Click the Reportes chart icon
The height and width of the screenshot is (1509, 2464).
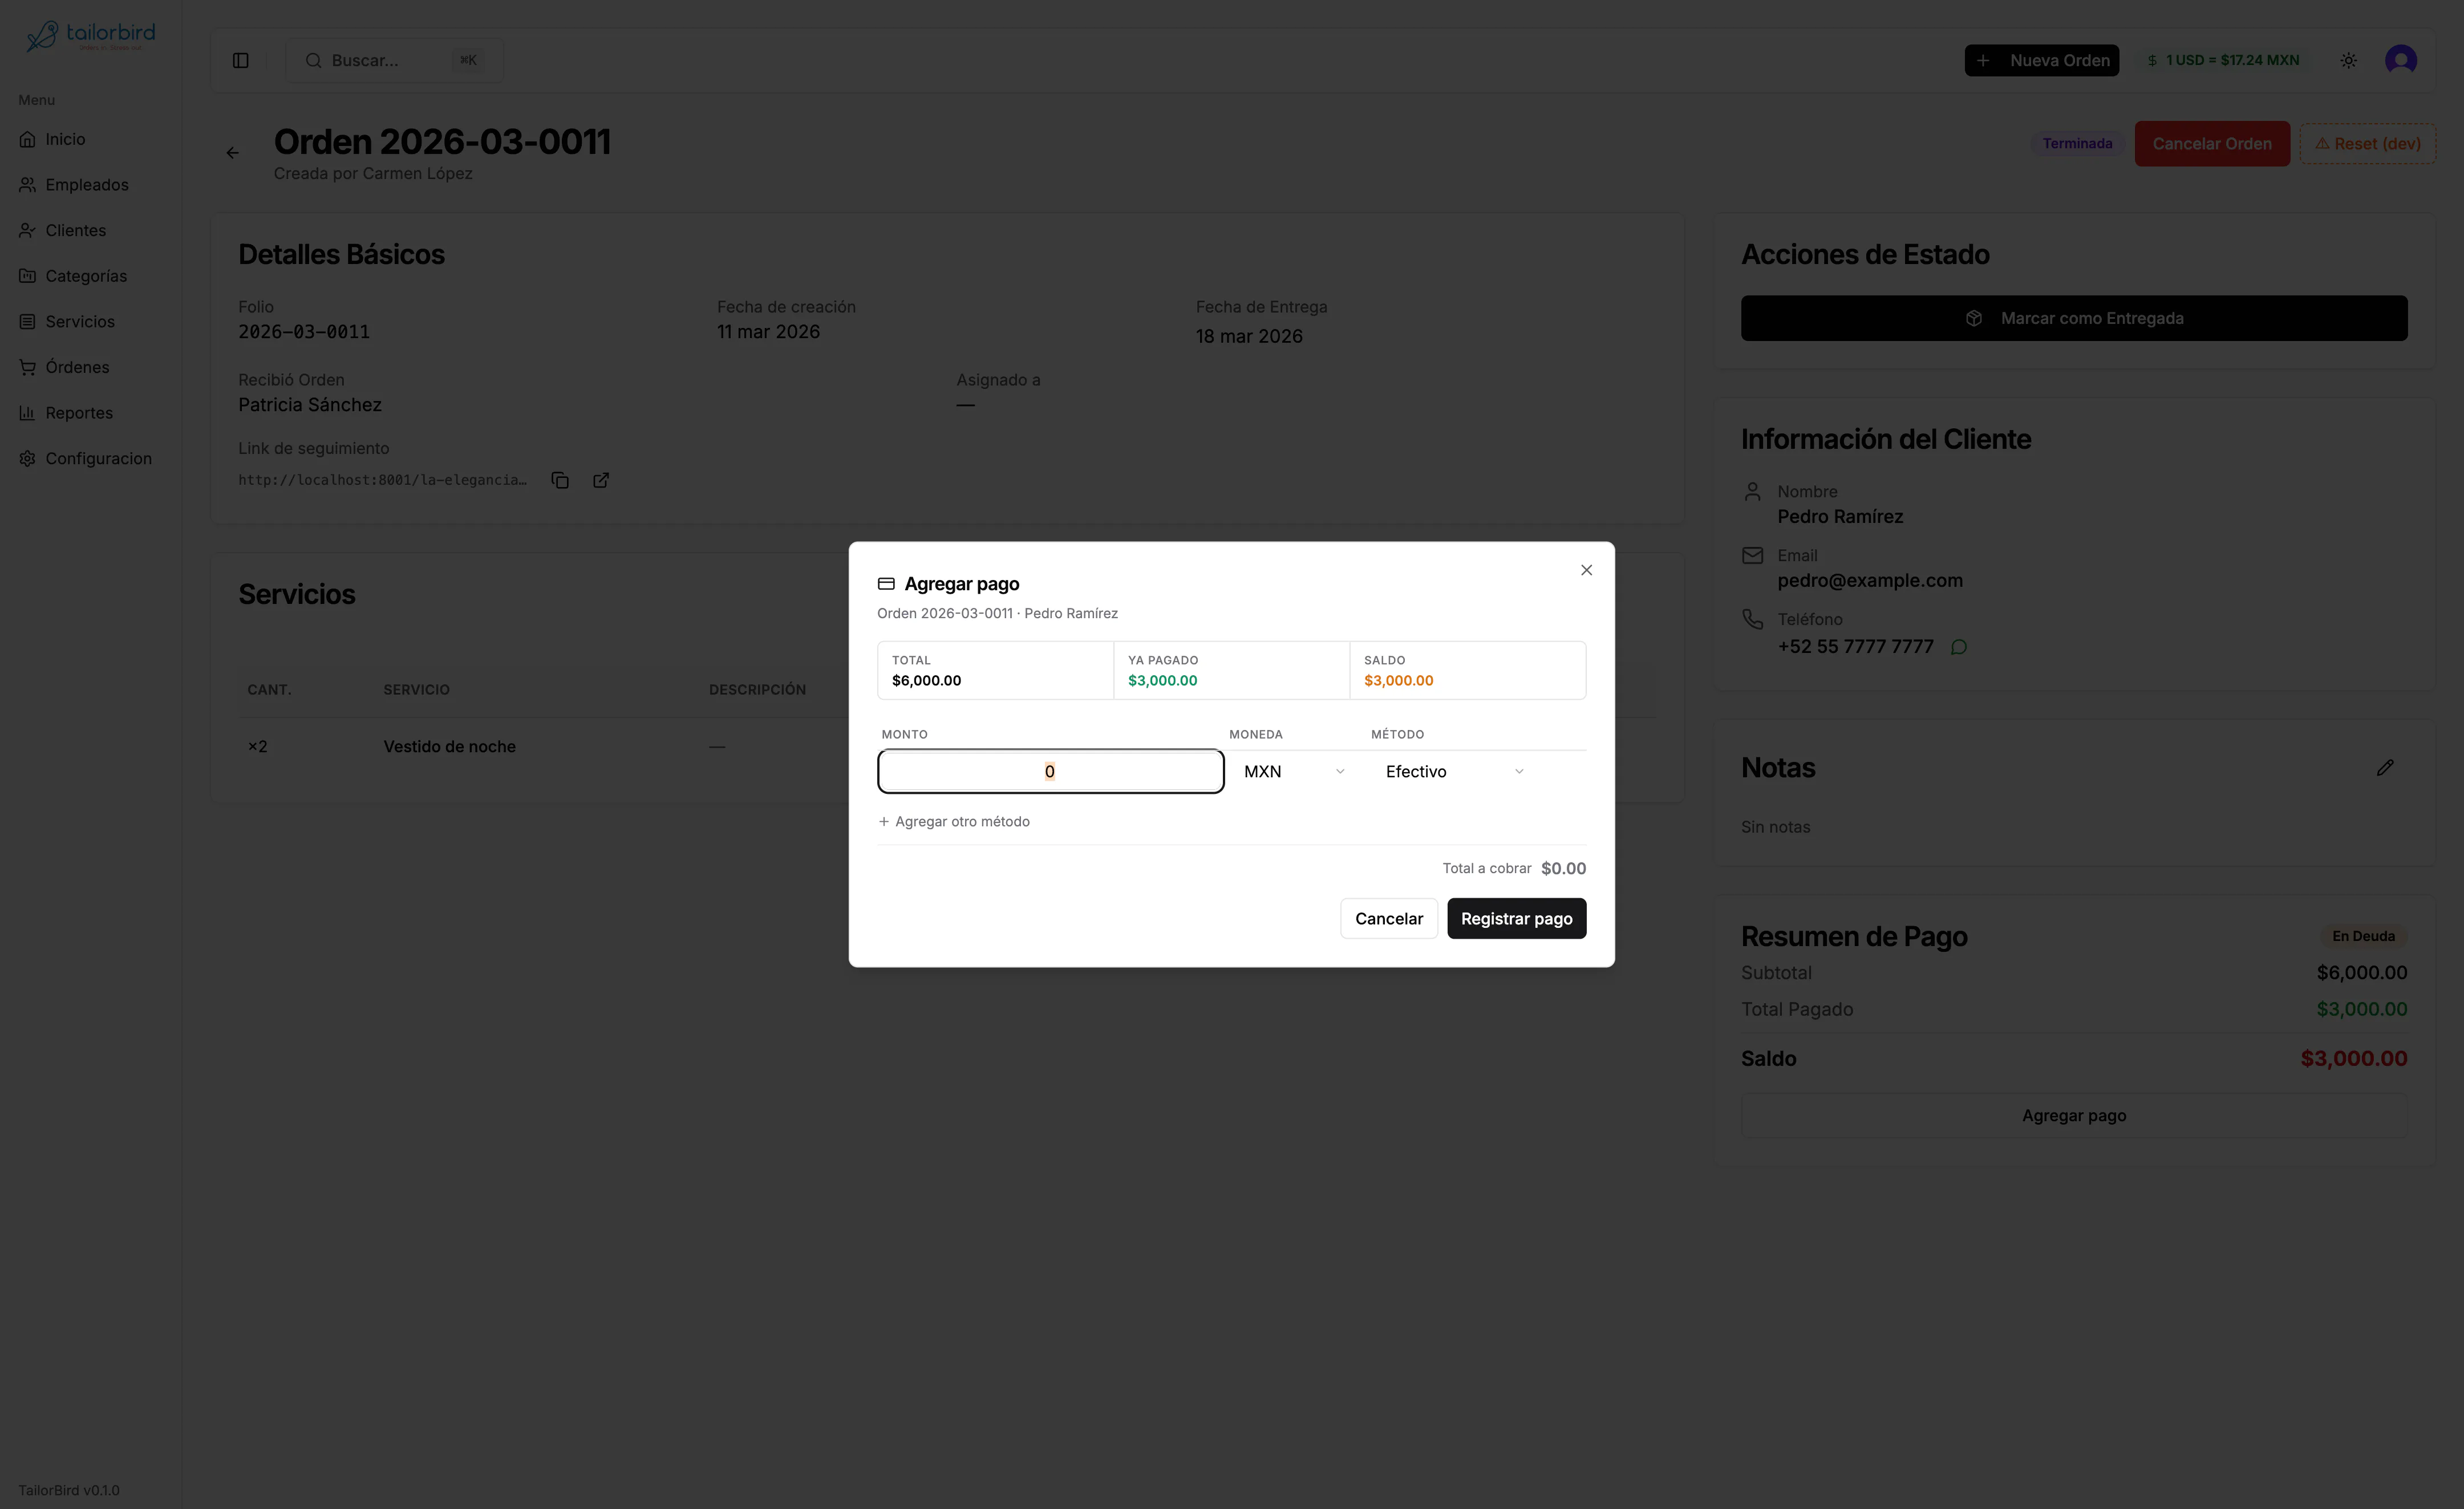click(28, 413)
